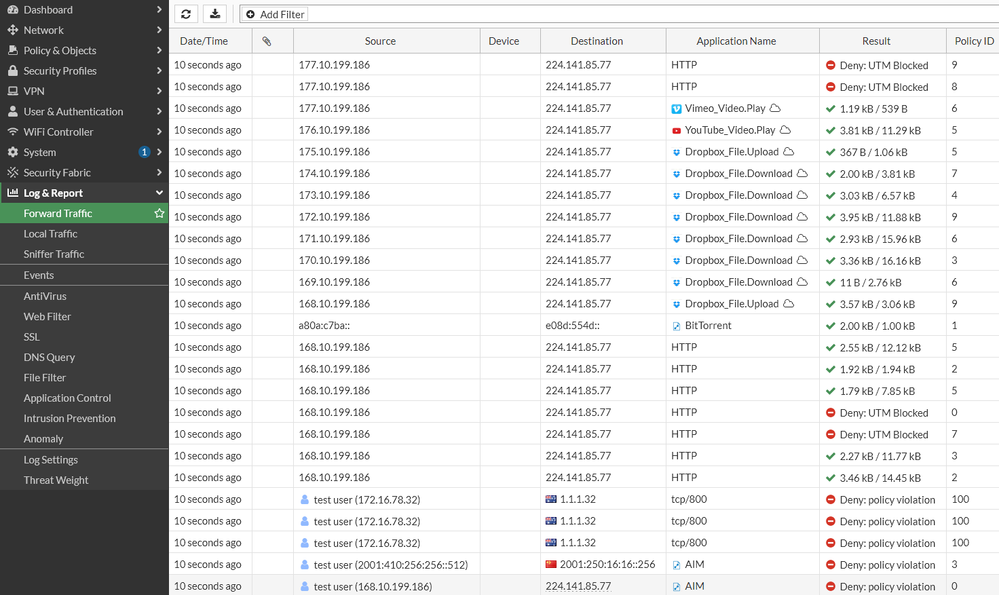This screenshot has width=999, height=595.
Task: Click the AIM icon in 2001:250:16:16::256 row
Action: pos(677,565)
